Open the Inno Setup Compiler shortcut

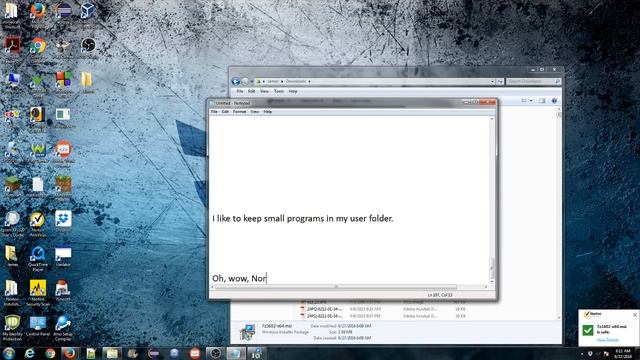click(63, 323)
